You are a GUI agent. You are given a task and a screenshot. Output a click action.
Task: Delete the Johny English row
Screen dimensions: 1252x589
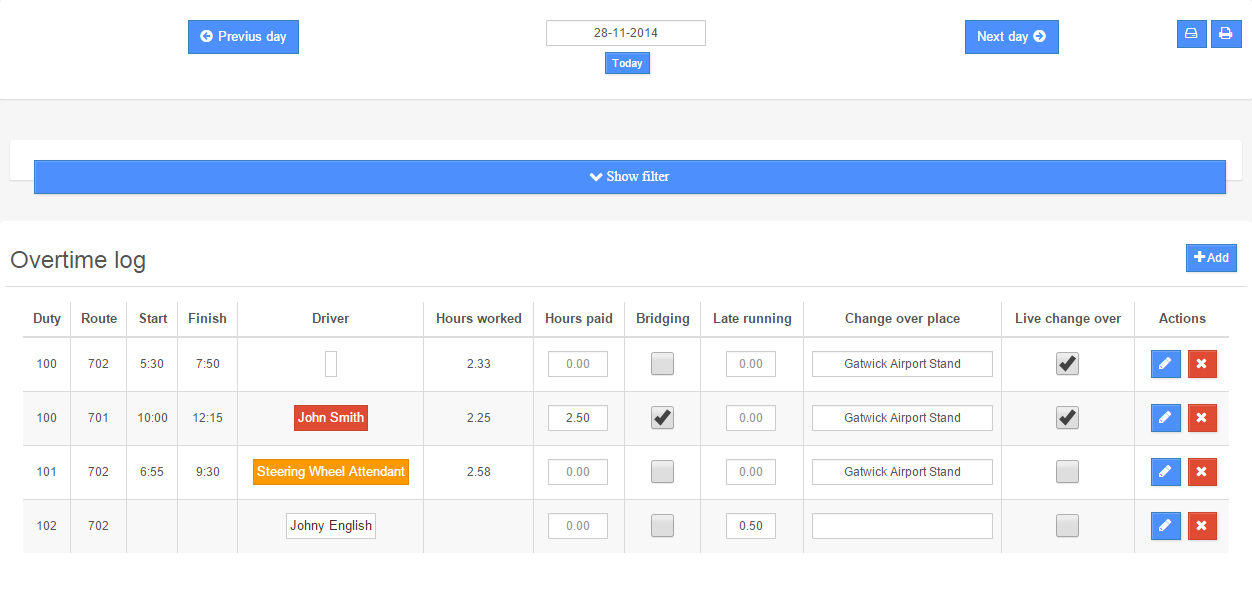1202,526
